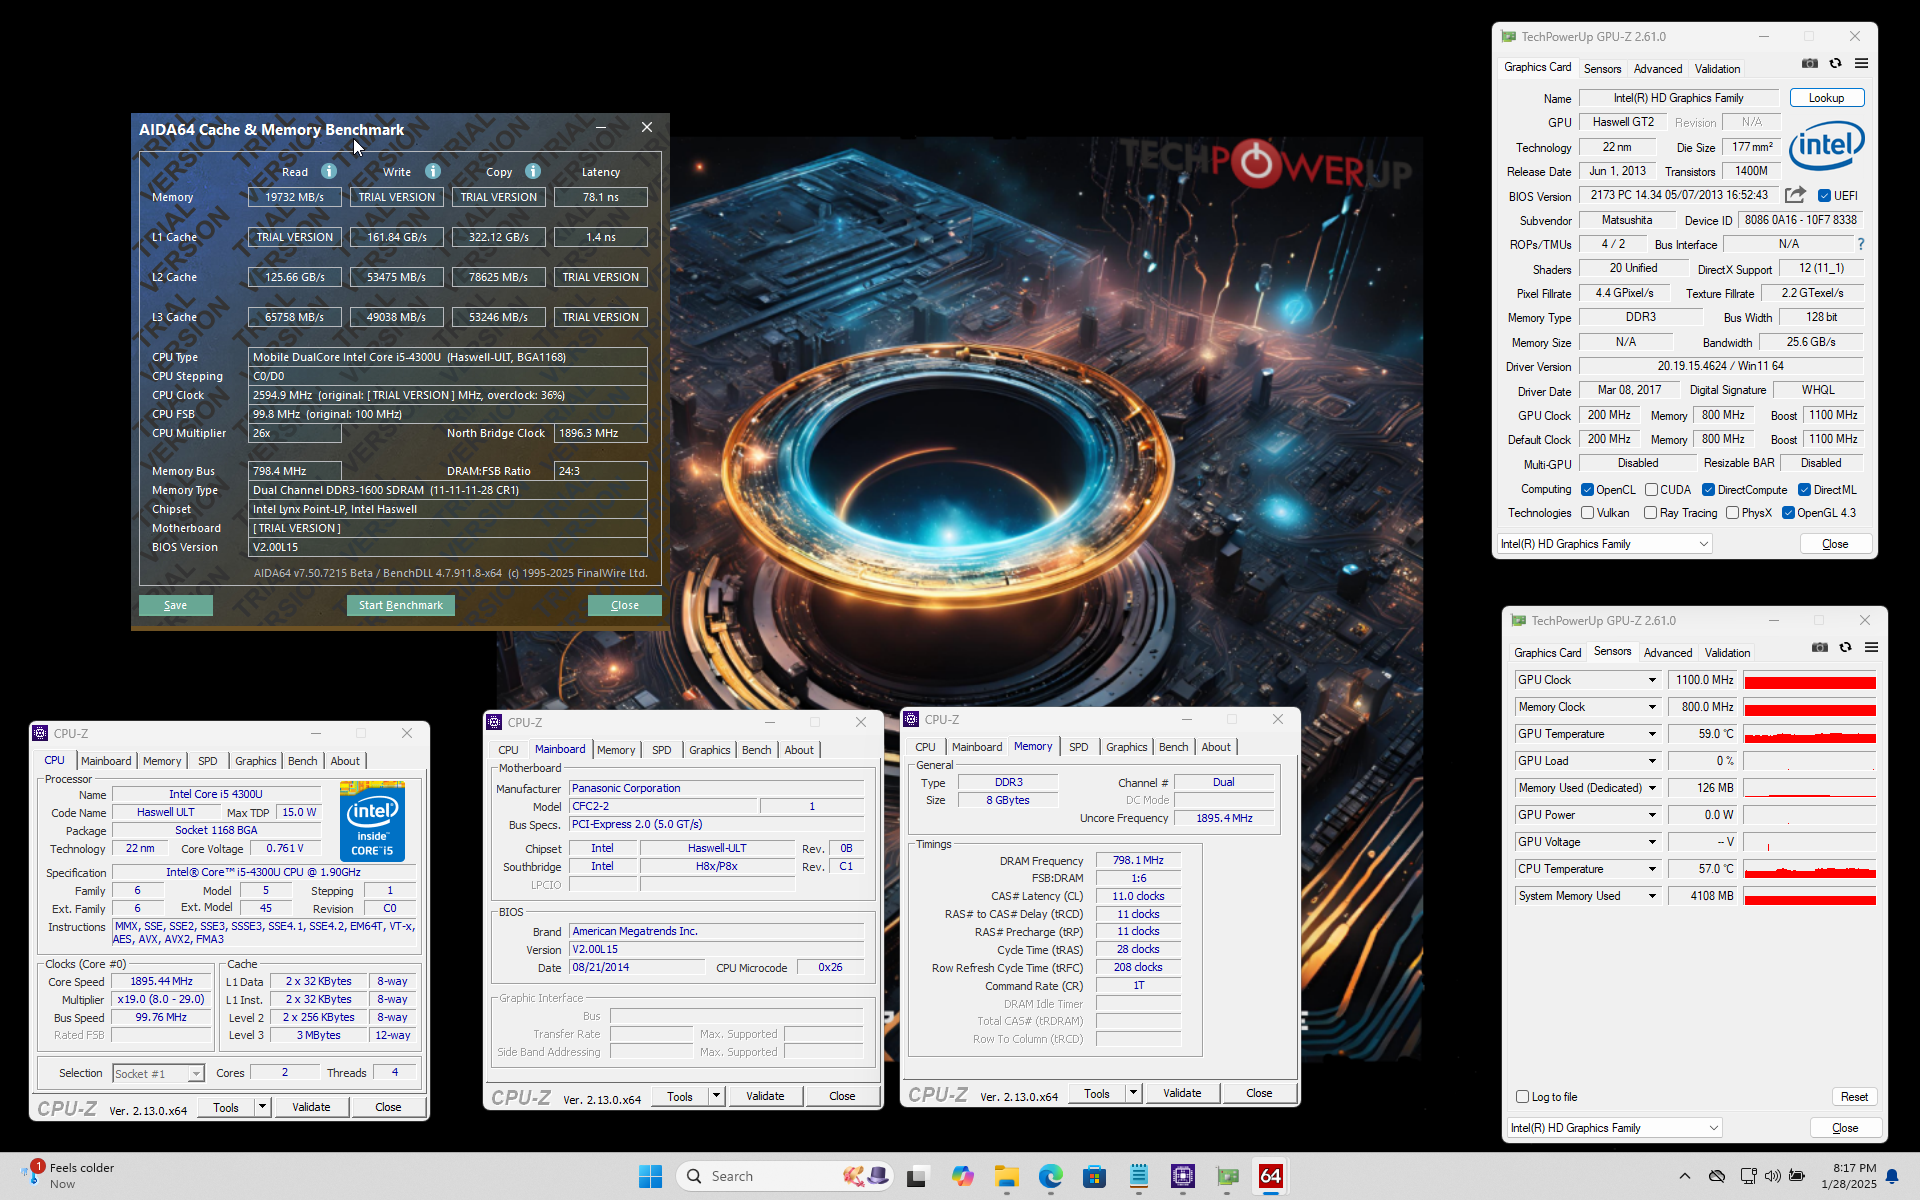Image resolution: width=1920 pixels, height=1200 pixels.
Task: Click Tools button in CPU-Z CPU window
Action: tap(226, 1107)
